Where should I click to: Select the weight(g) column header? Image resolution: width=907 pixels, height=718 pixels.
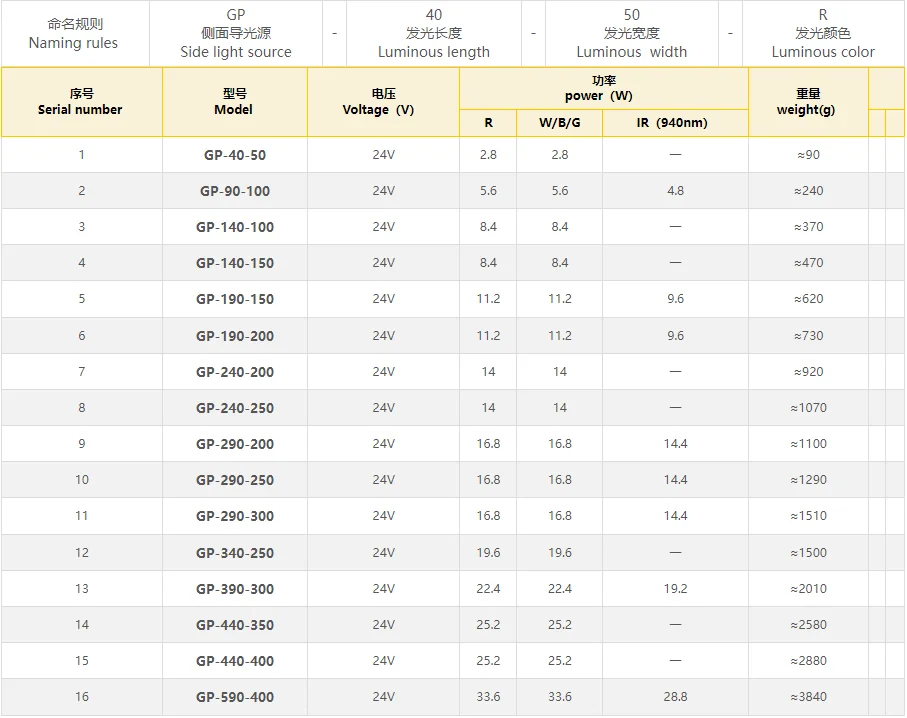[808, 102]
